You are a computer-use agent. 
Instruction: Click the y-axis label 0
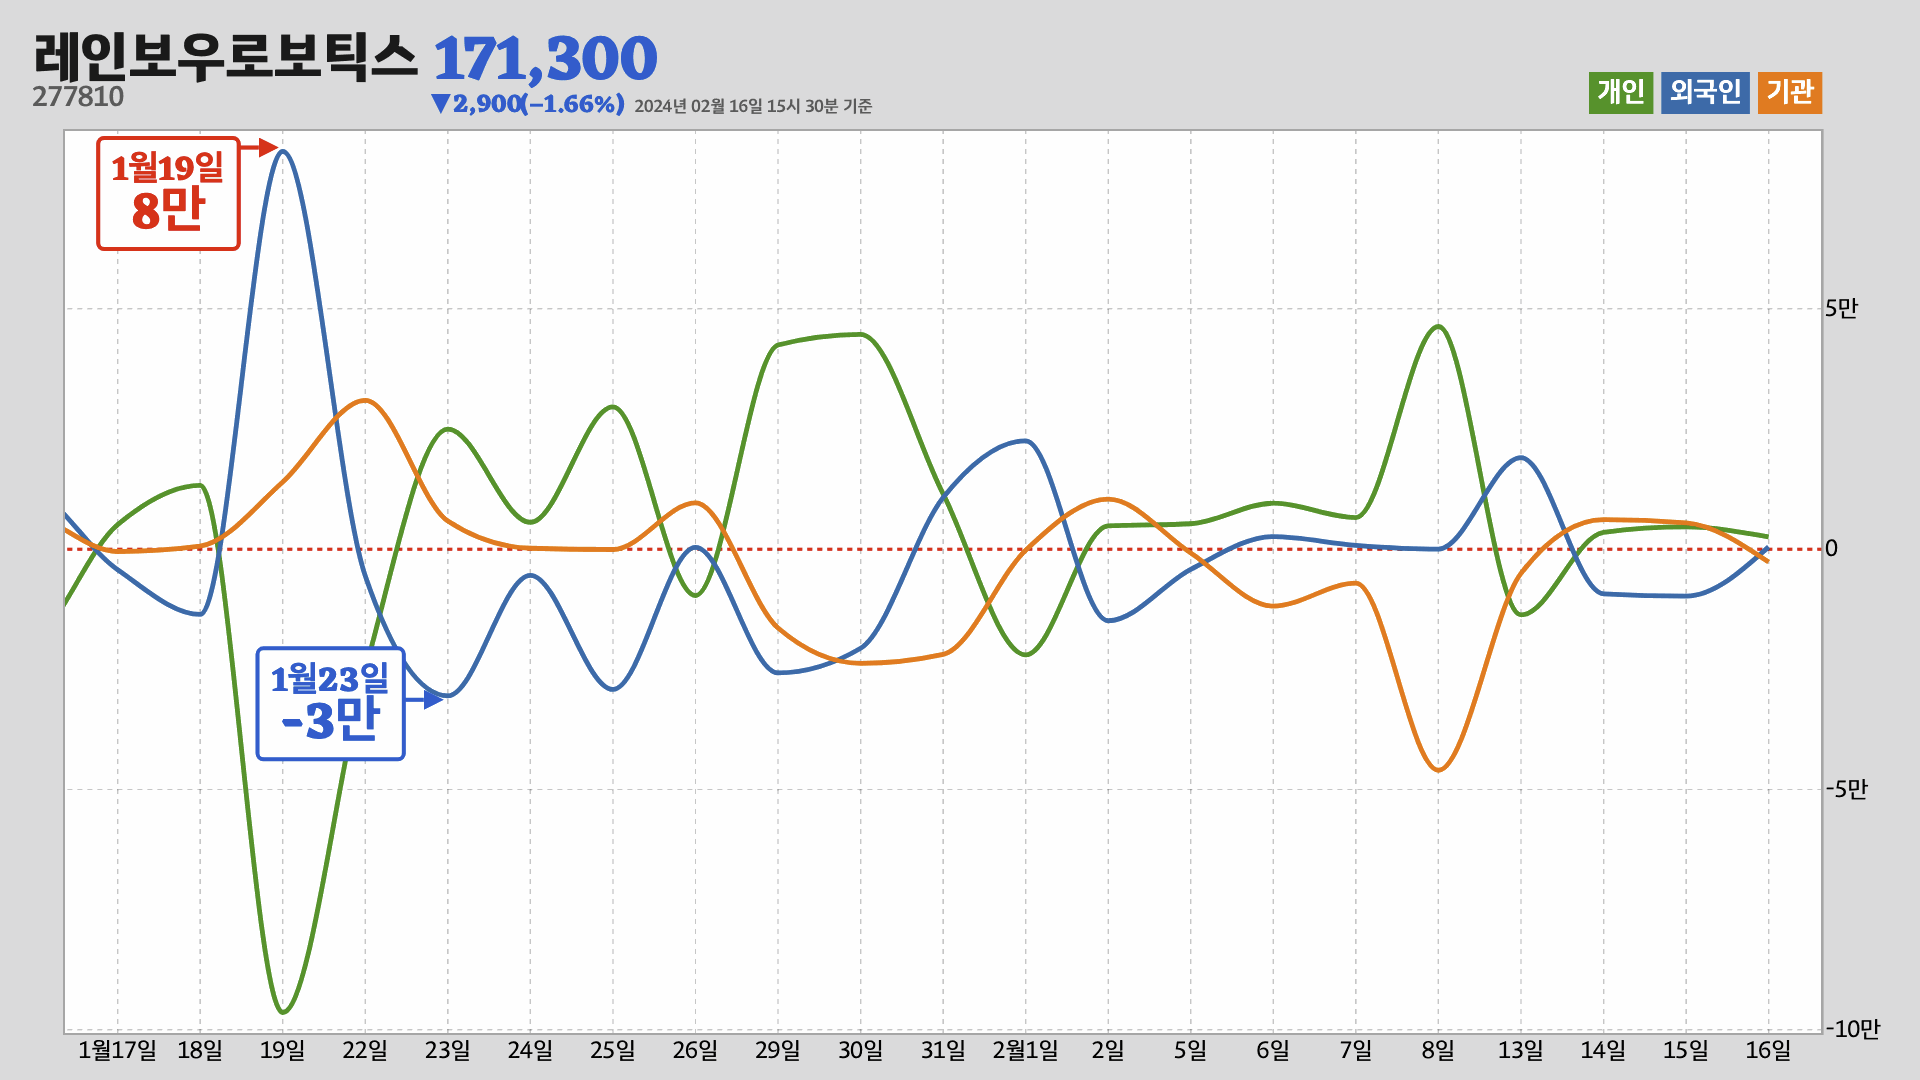pyautogui.click(x=1831, y=548)
